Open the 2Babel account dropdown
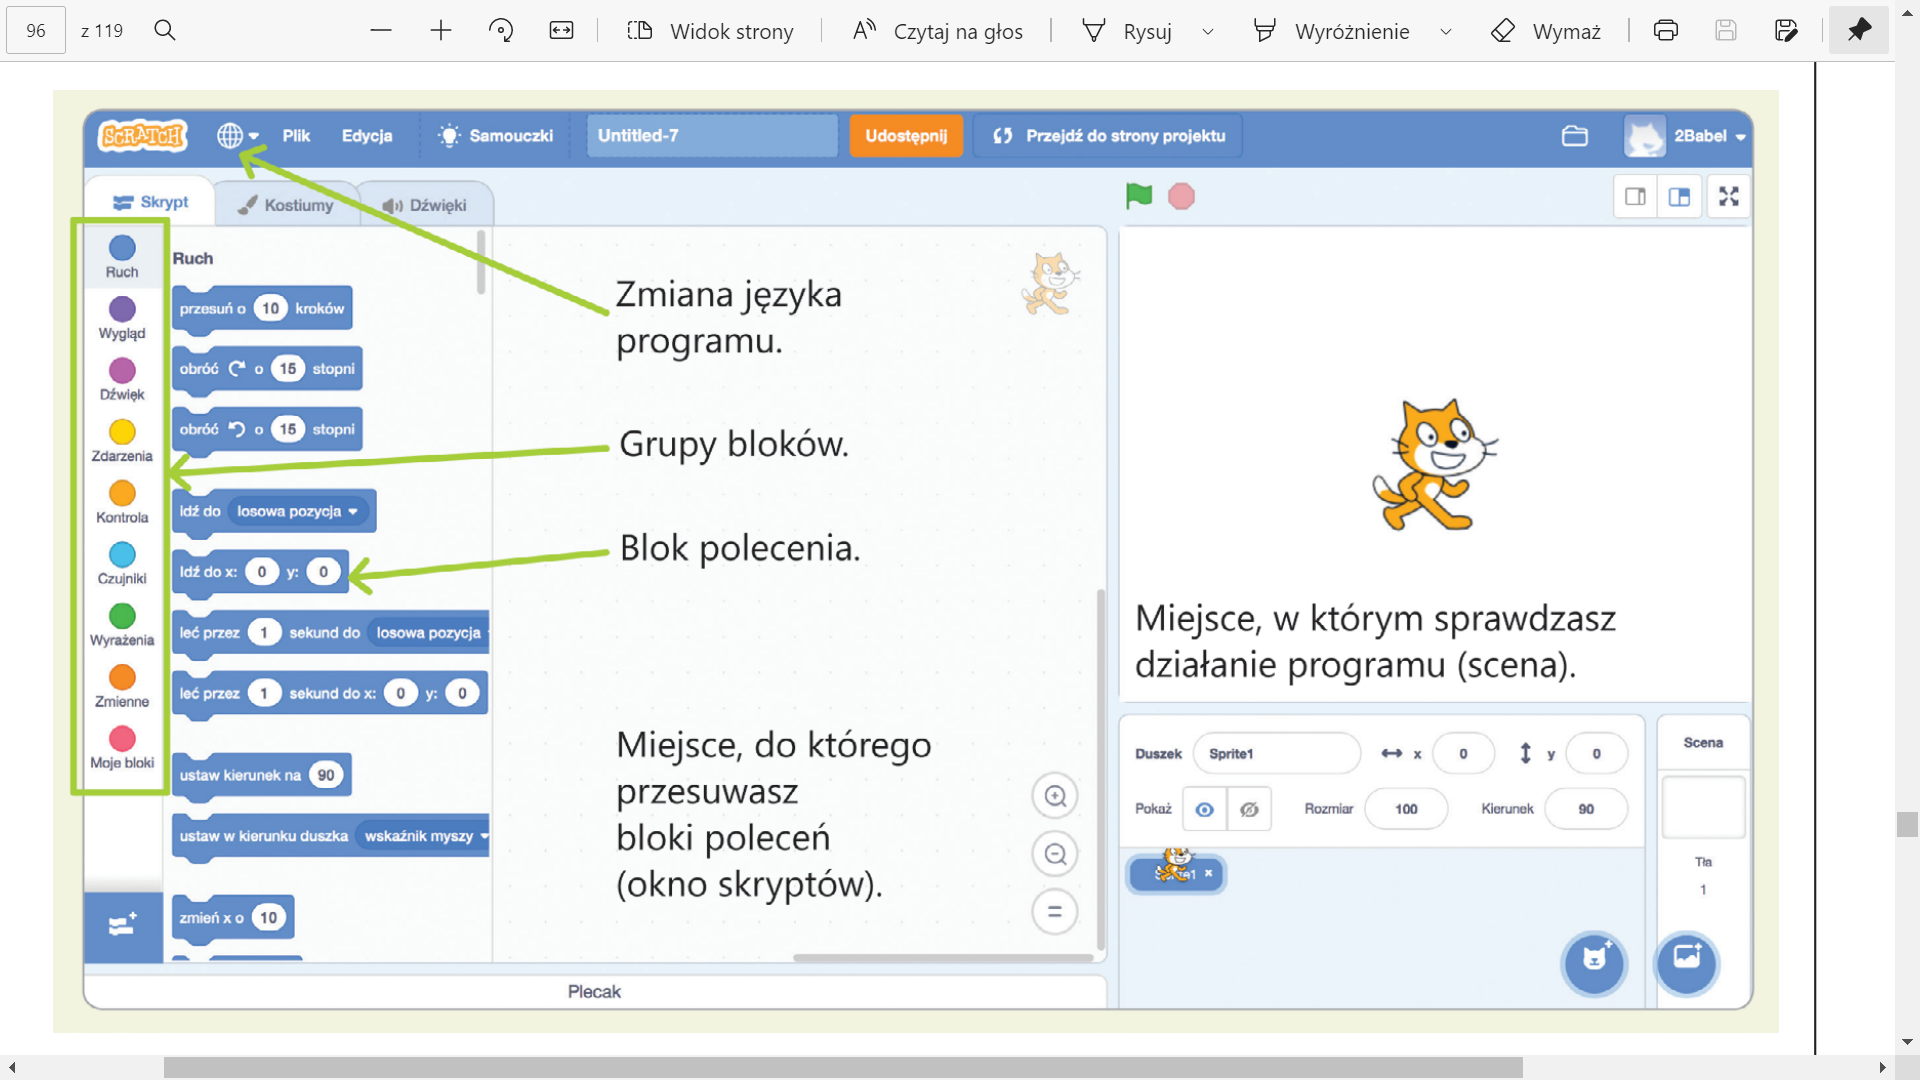 coord(1705,136)
